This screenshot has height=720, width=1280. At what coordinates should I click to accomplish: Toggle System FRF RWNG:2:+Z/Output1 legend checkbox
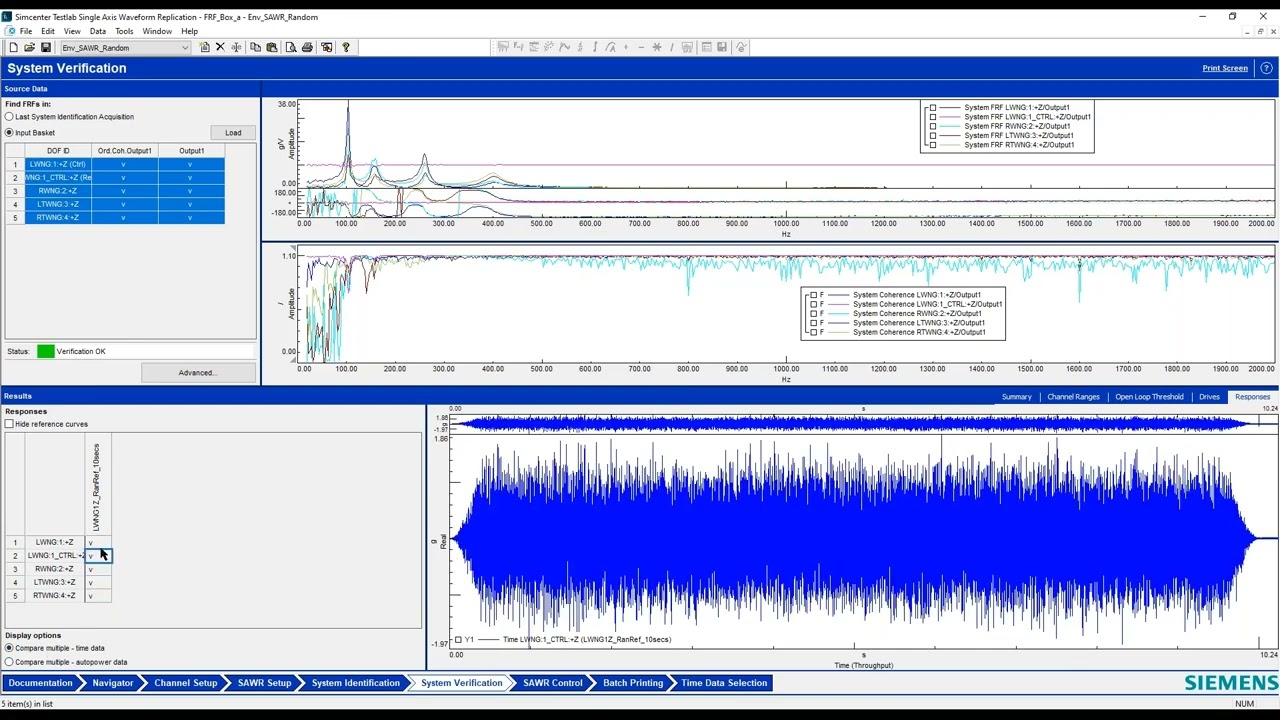click(x=933, y=126)
